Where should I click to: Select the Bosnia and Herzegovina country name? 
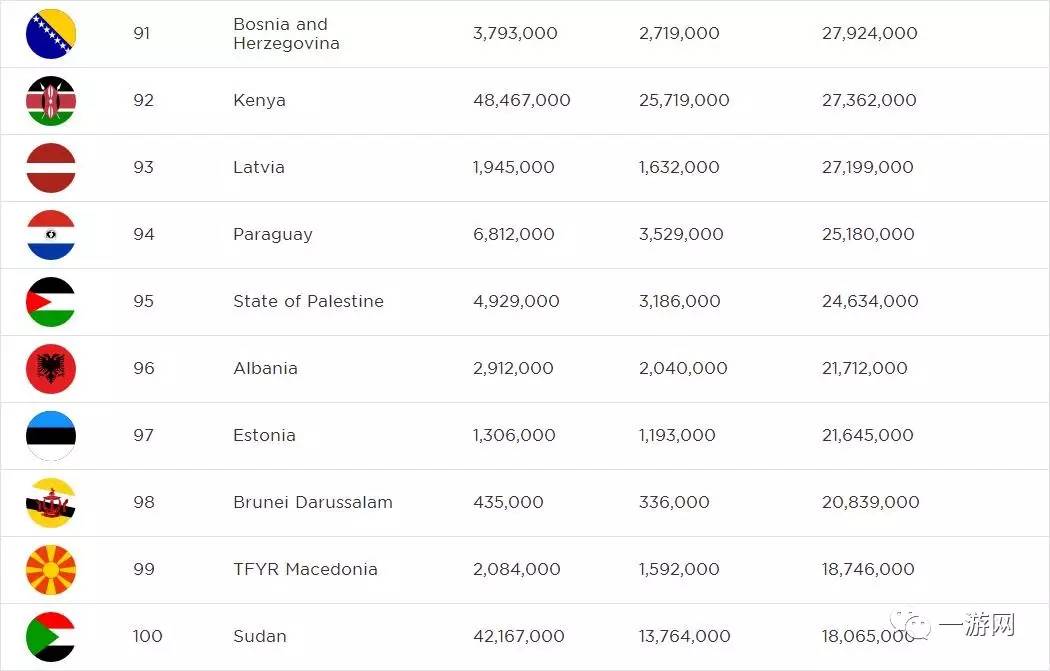click(x=286, y=34)
